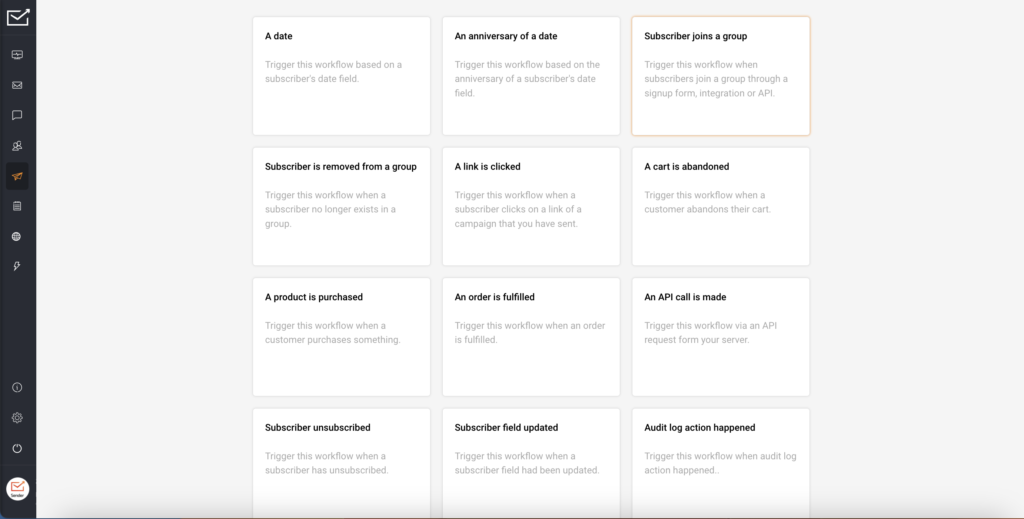Pick the 'Subscriber joins a group' trigger
This screenshot has height=519, width=1024.
720,76
